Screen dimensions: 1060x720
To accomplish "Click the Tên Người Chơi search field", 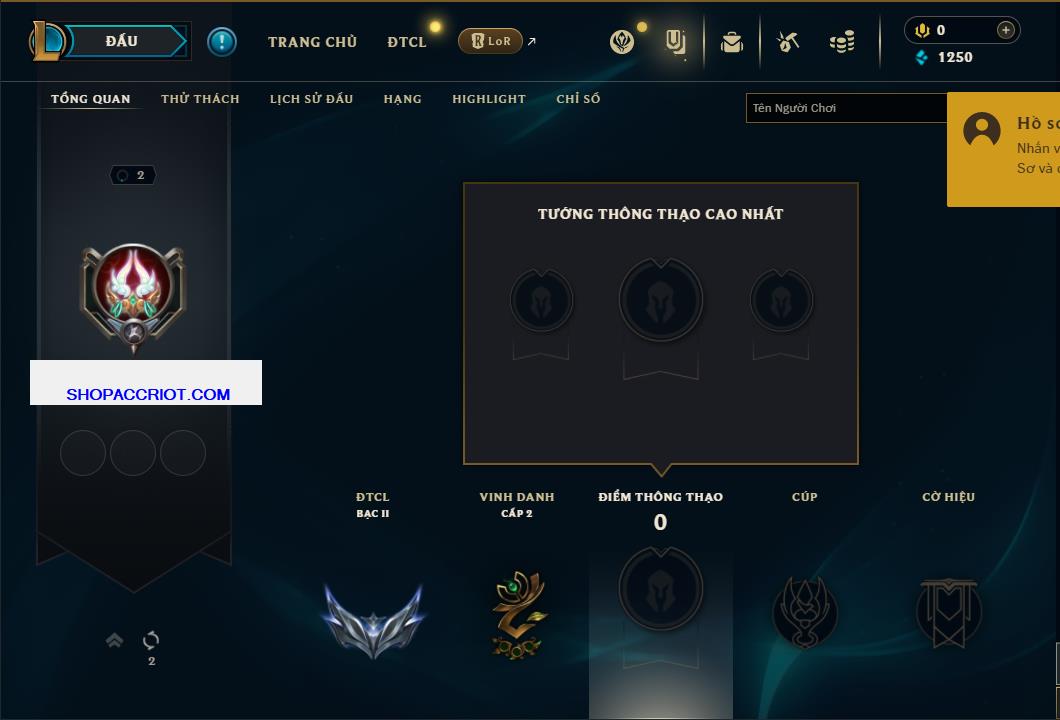I will [x=846, y=108].
